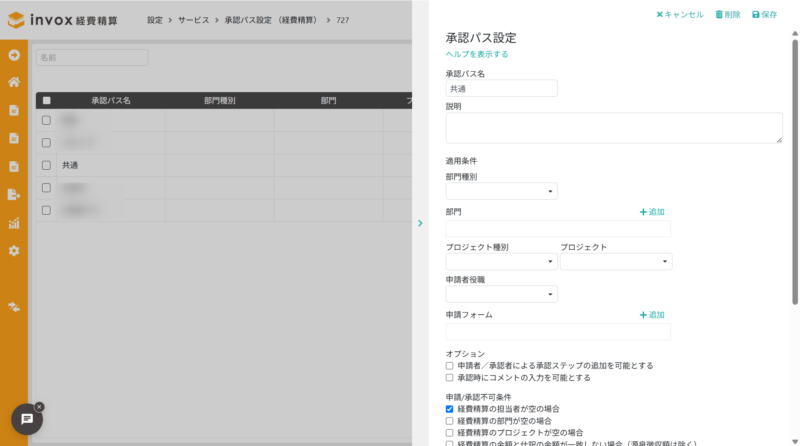Open the settings gear icon in sidebar
Screen dimensions: 800x446
point(14,251)
